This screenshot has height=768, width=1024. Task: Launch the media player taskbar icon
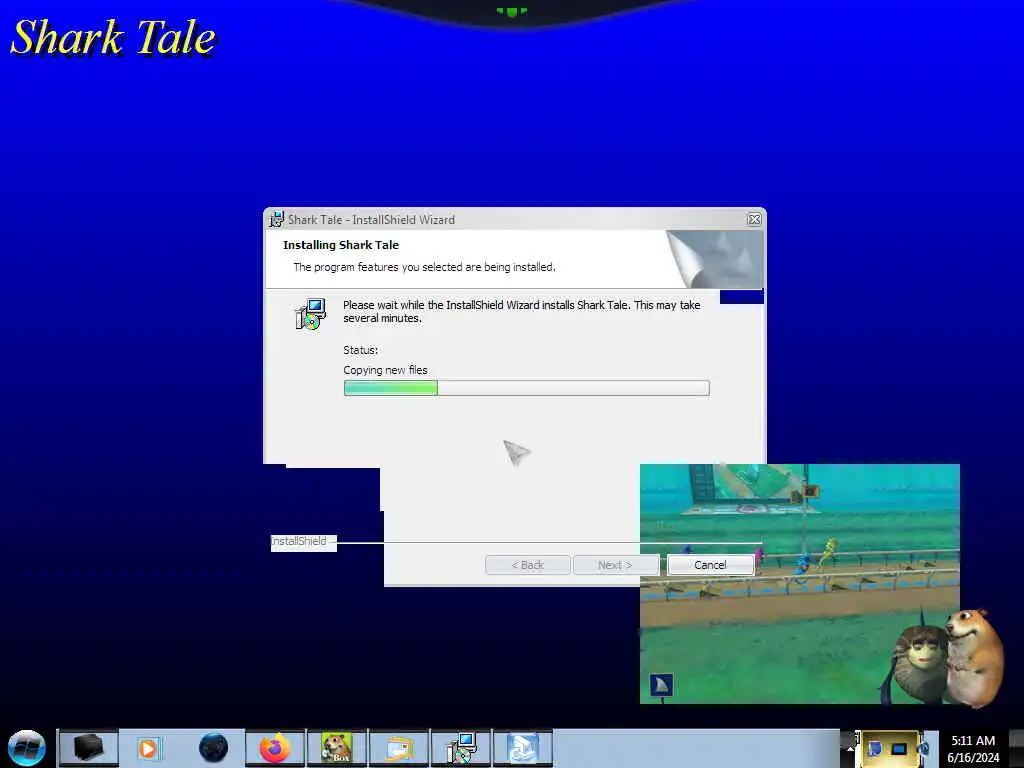(x=148, y=748)
